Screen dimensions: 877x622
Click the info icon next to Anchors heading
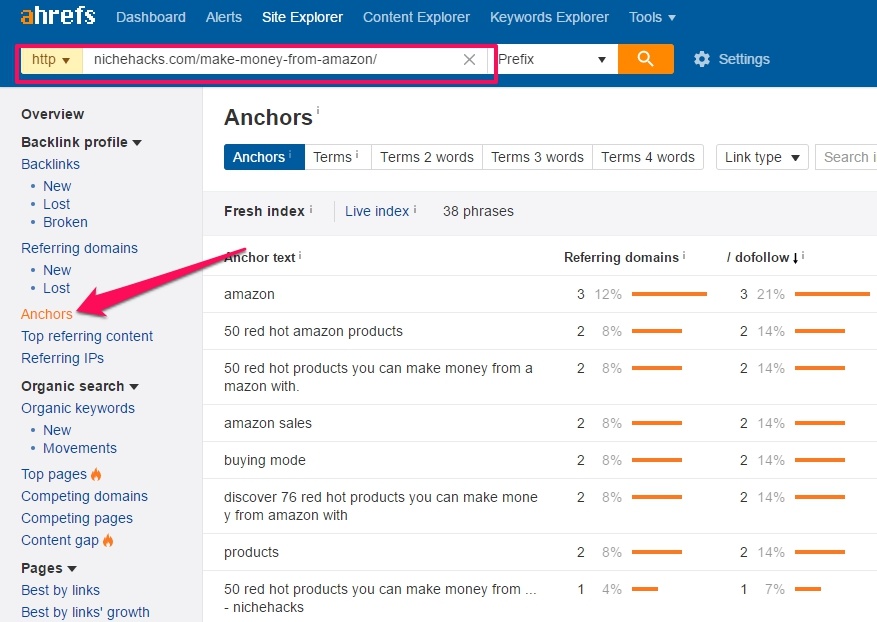318,110
